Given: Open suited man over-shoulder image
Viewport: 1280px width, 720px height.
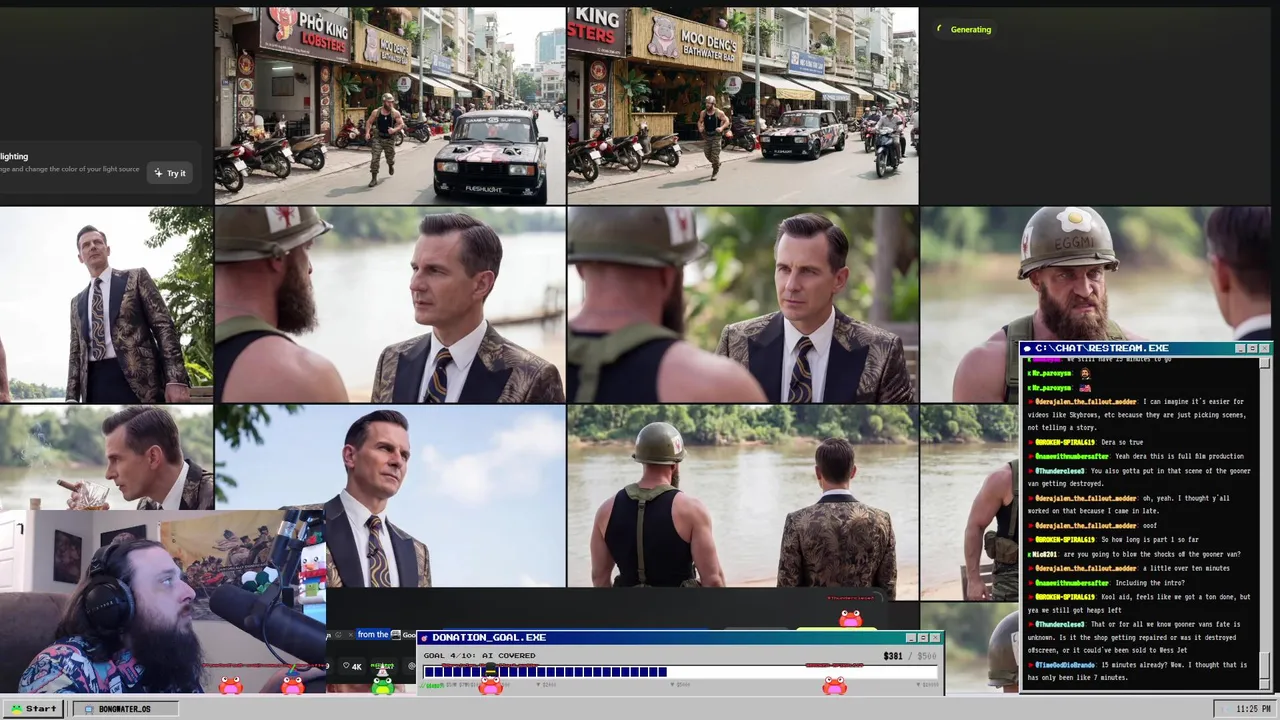Looking at the screenshot, I should coord(743,304).
